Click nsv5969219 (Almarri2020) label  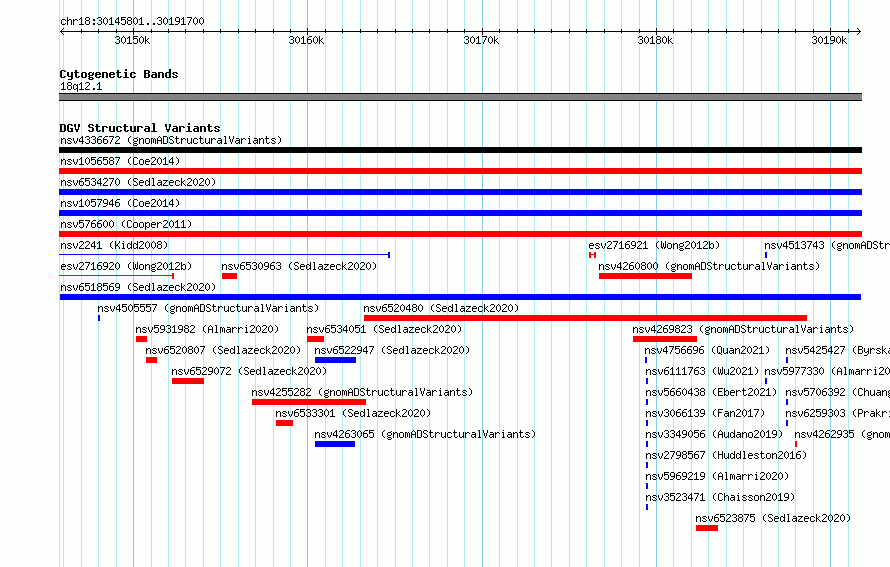click(716, 476)
